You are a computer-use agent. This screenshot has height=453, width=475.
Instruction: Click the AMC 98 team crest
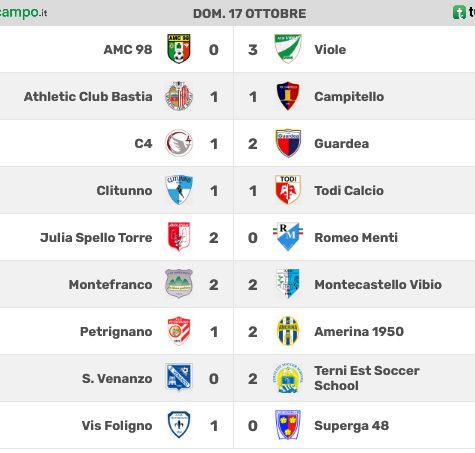(179, 49)
